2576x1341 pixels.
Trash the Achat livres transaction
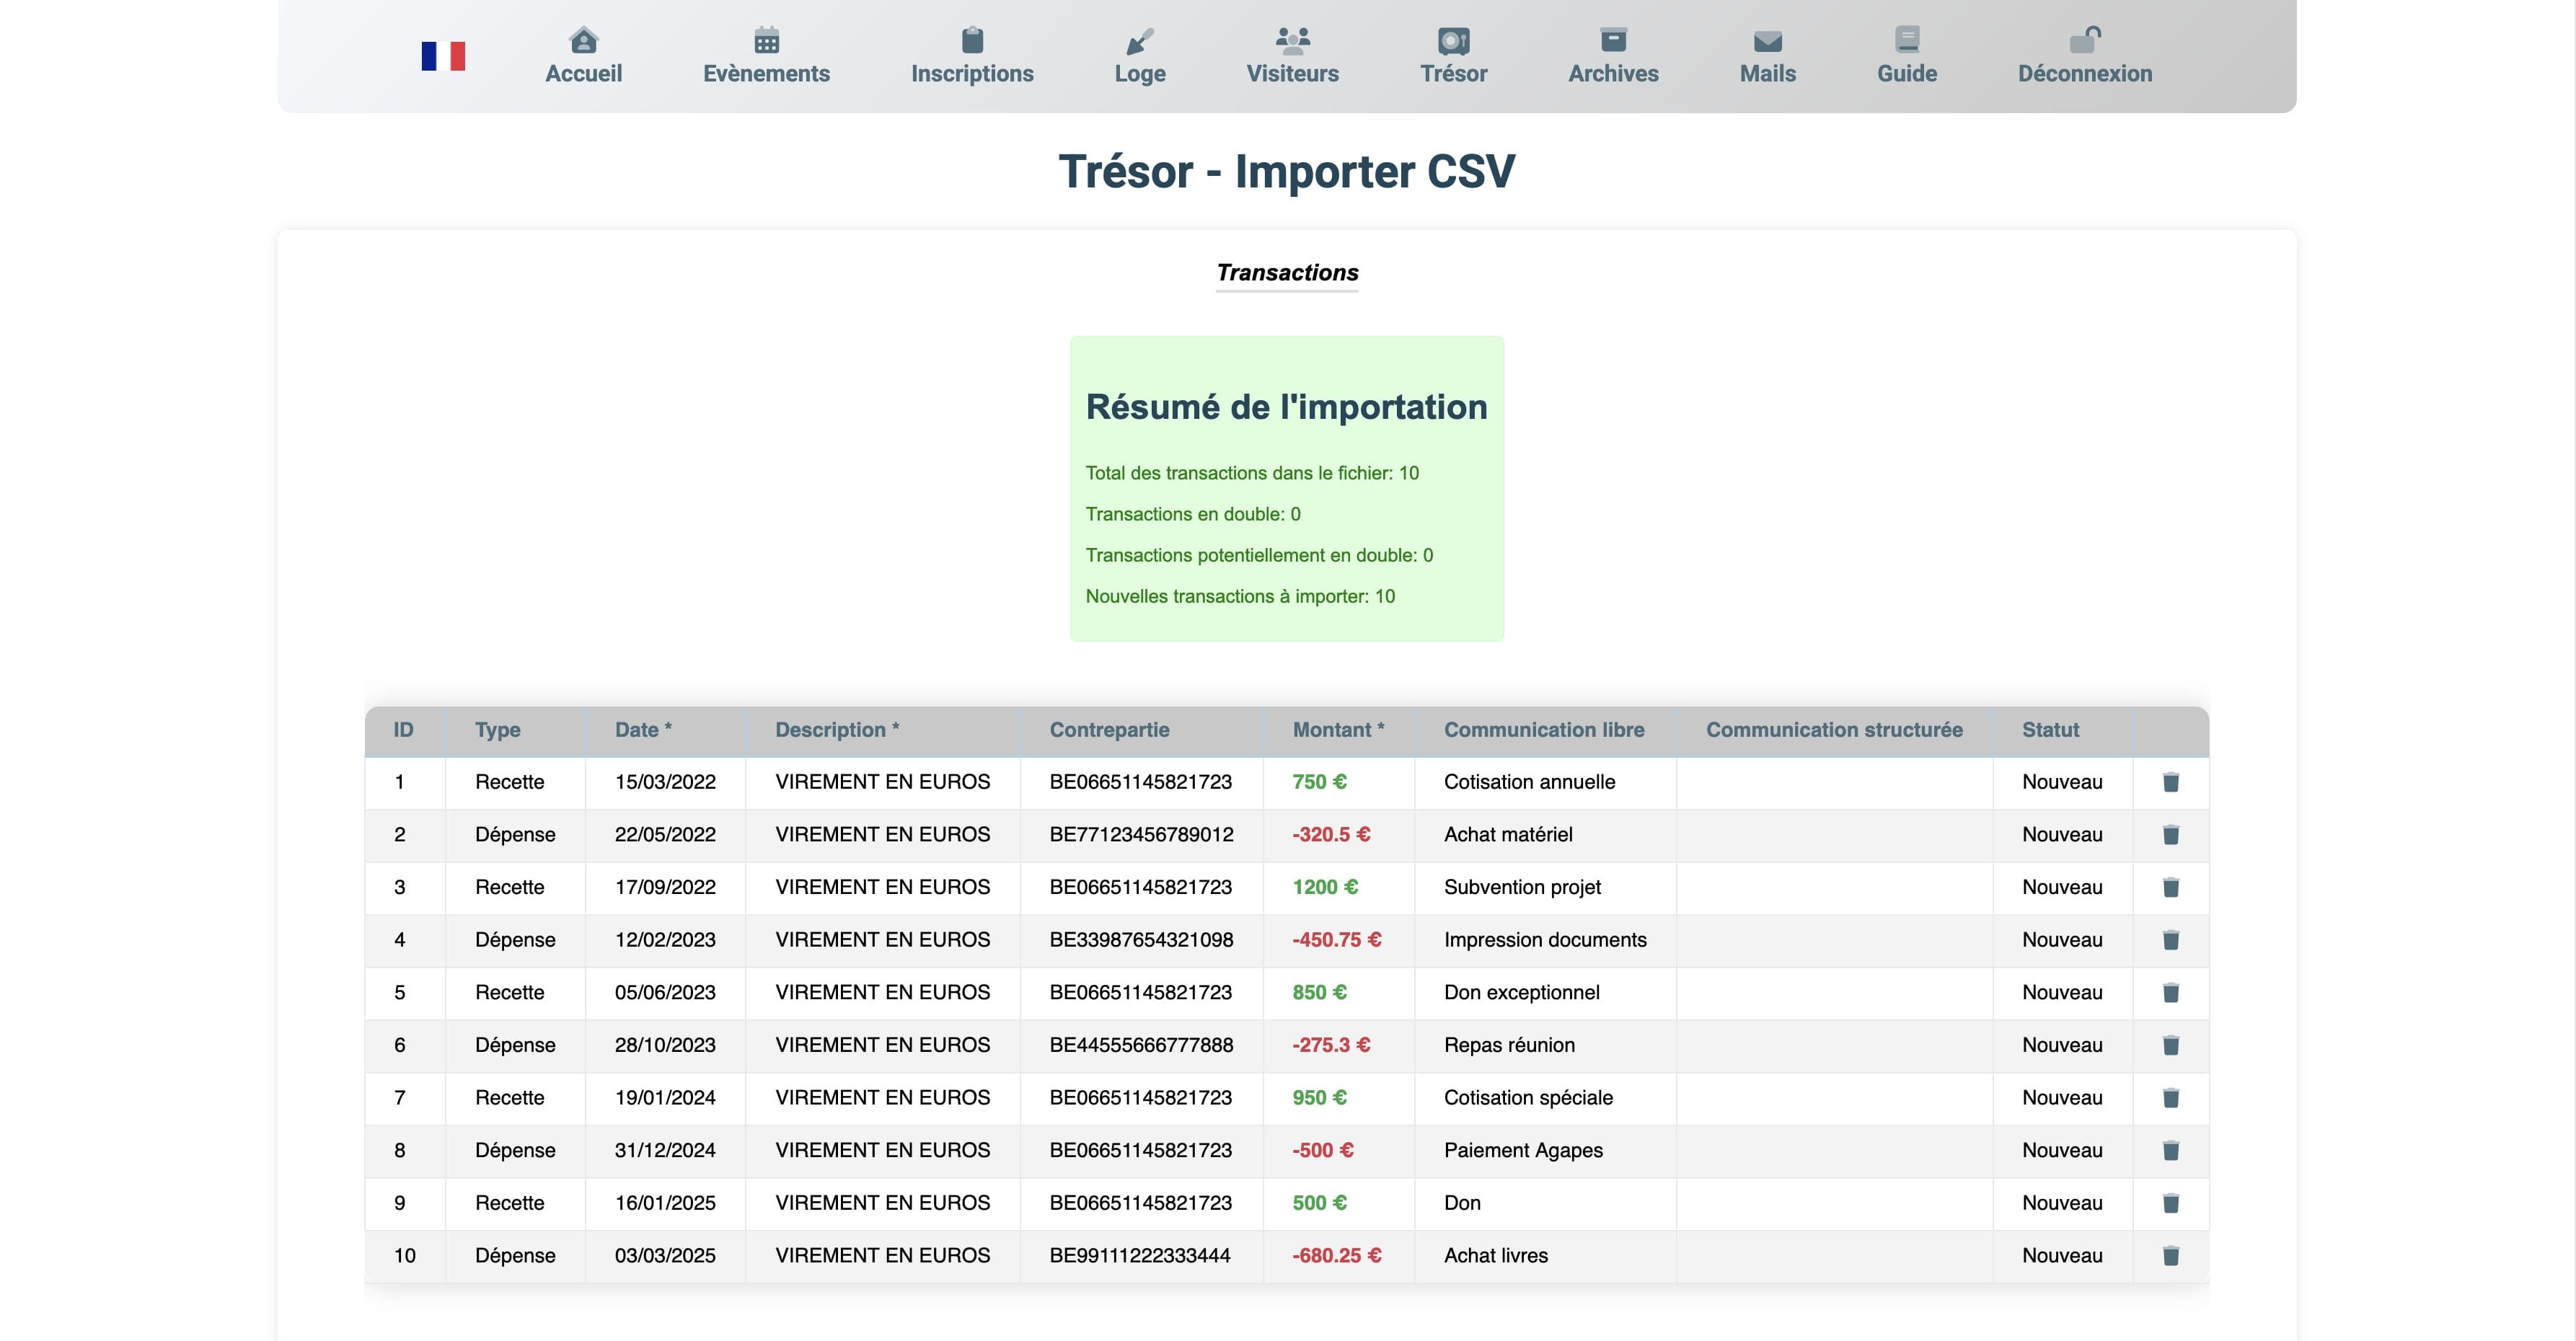2170,1256
